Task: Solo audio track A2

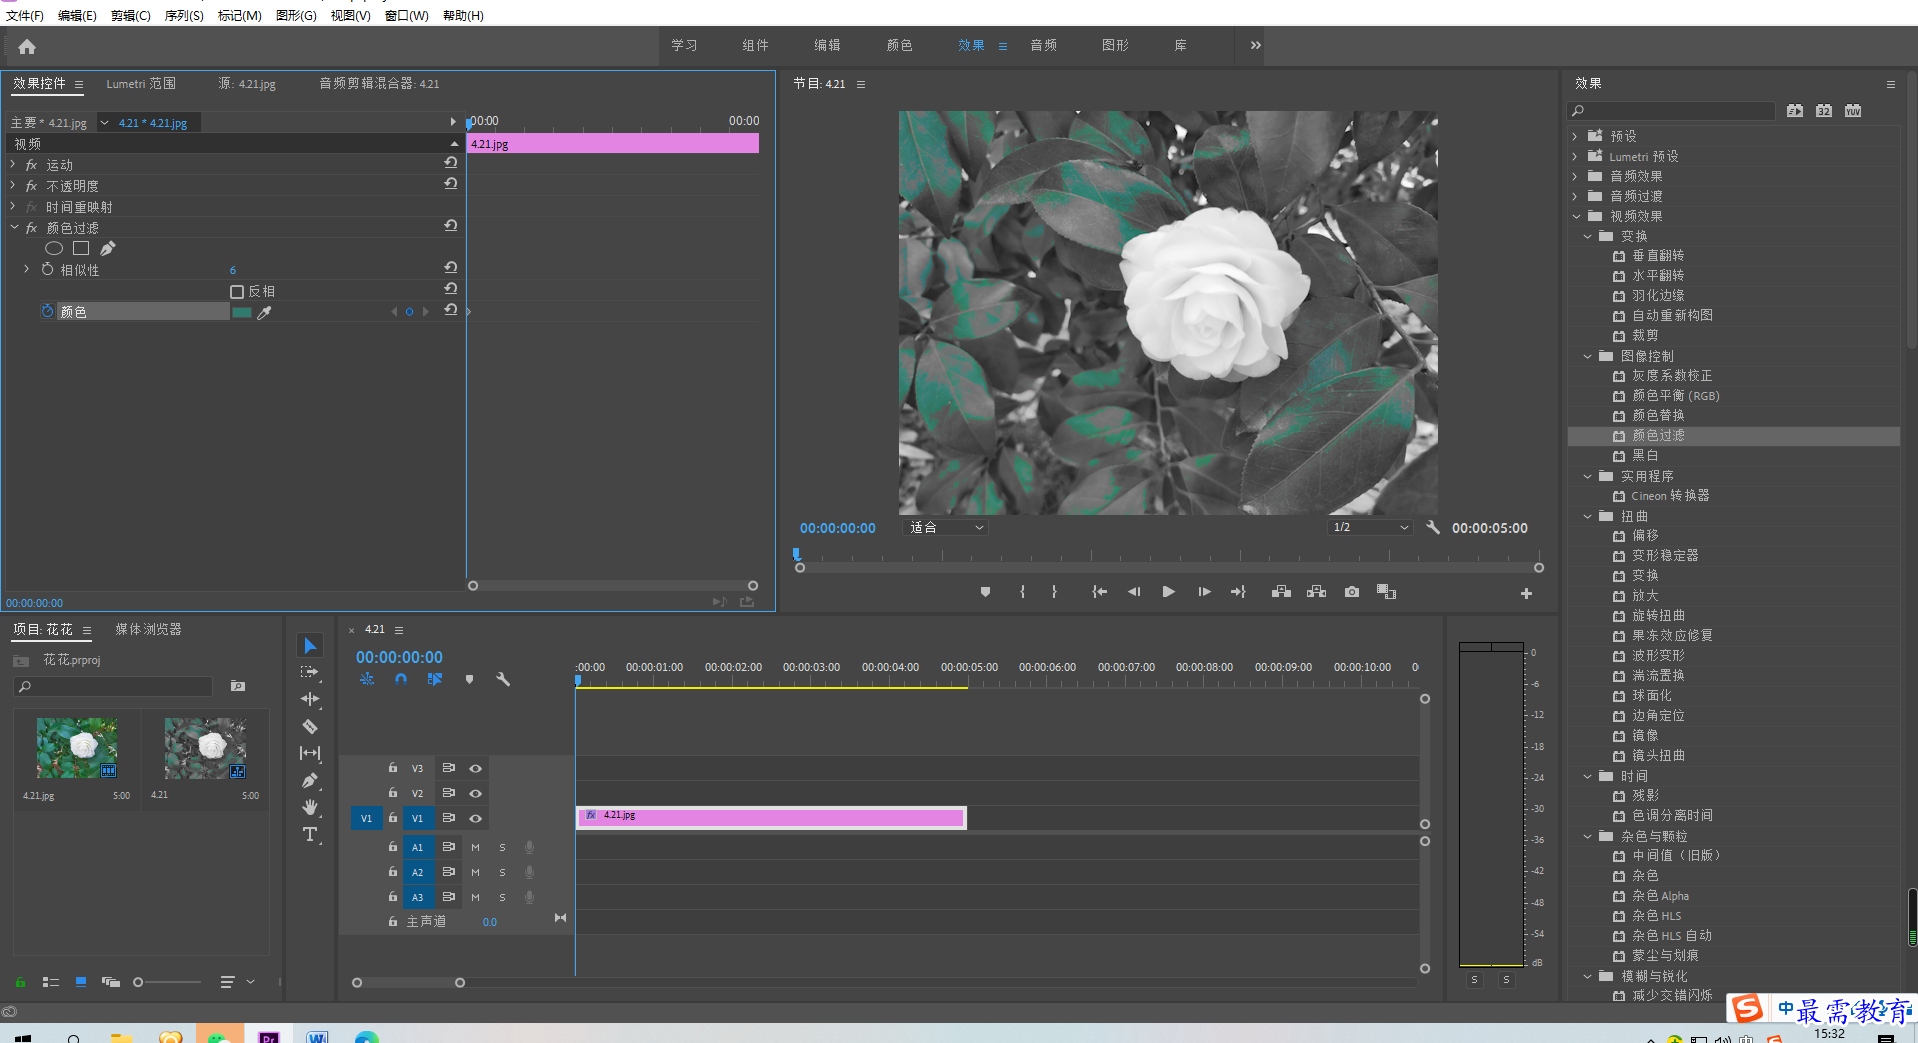Action: [x=502, y=873]
